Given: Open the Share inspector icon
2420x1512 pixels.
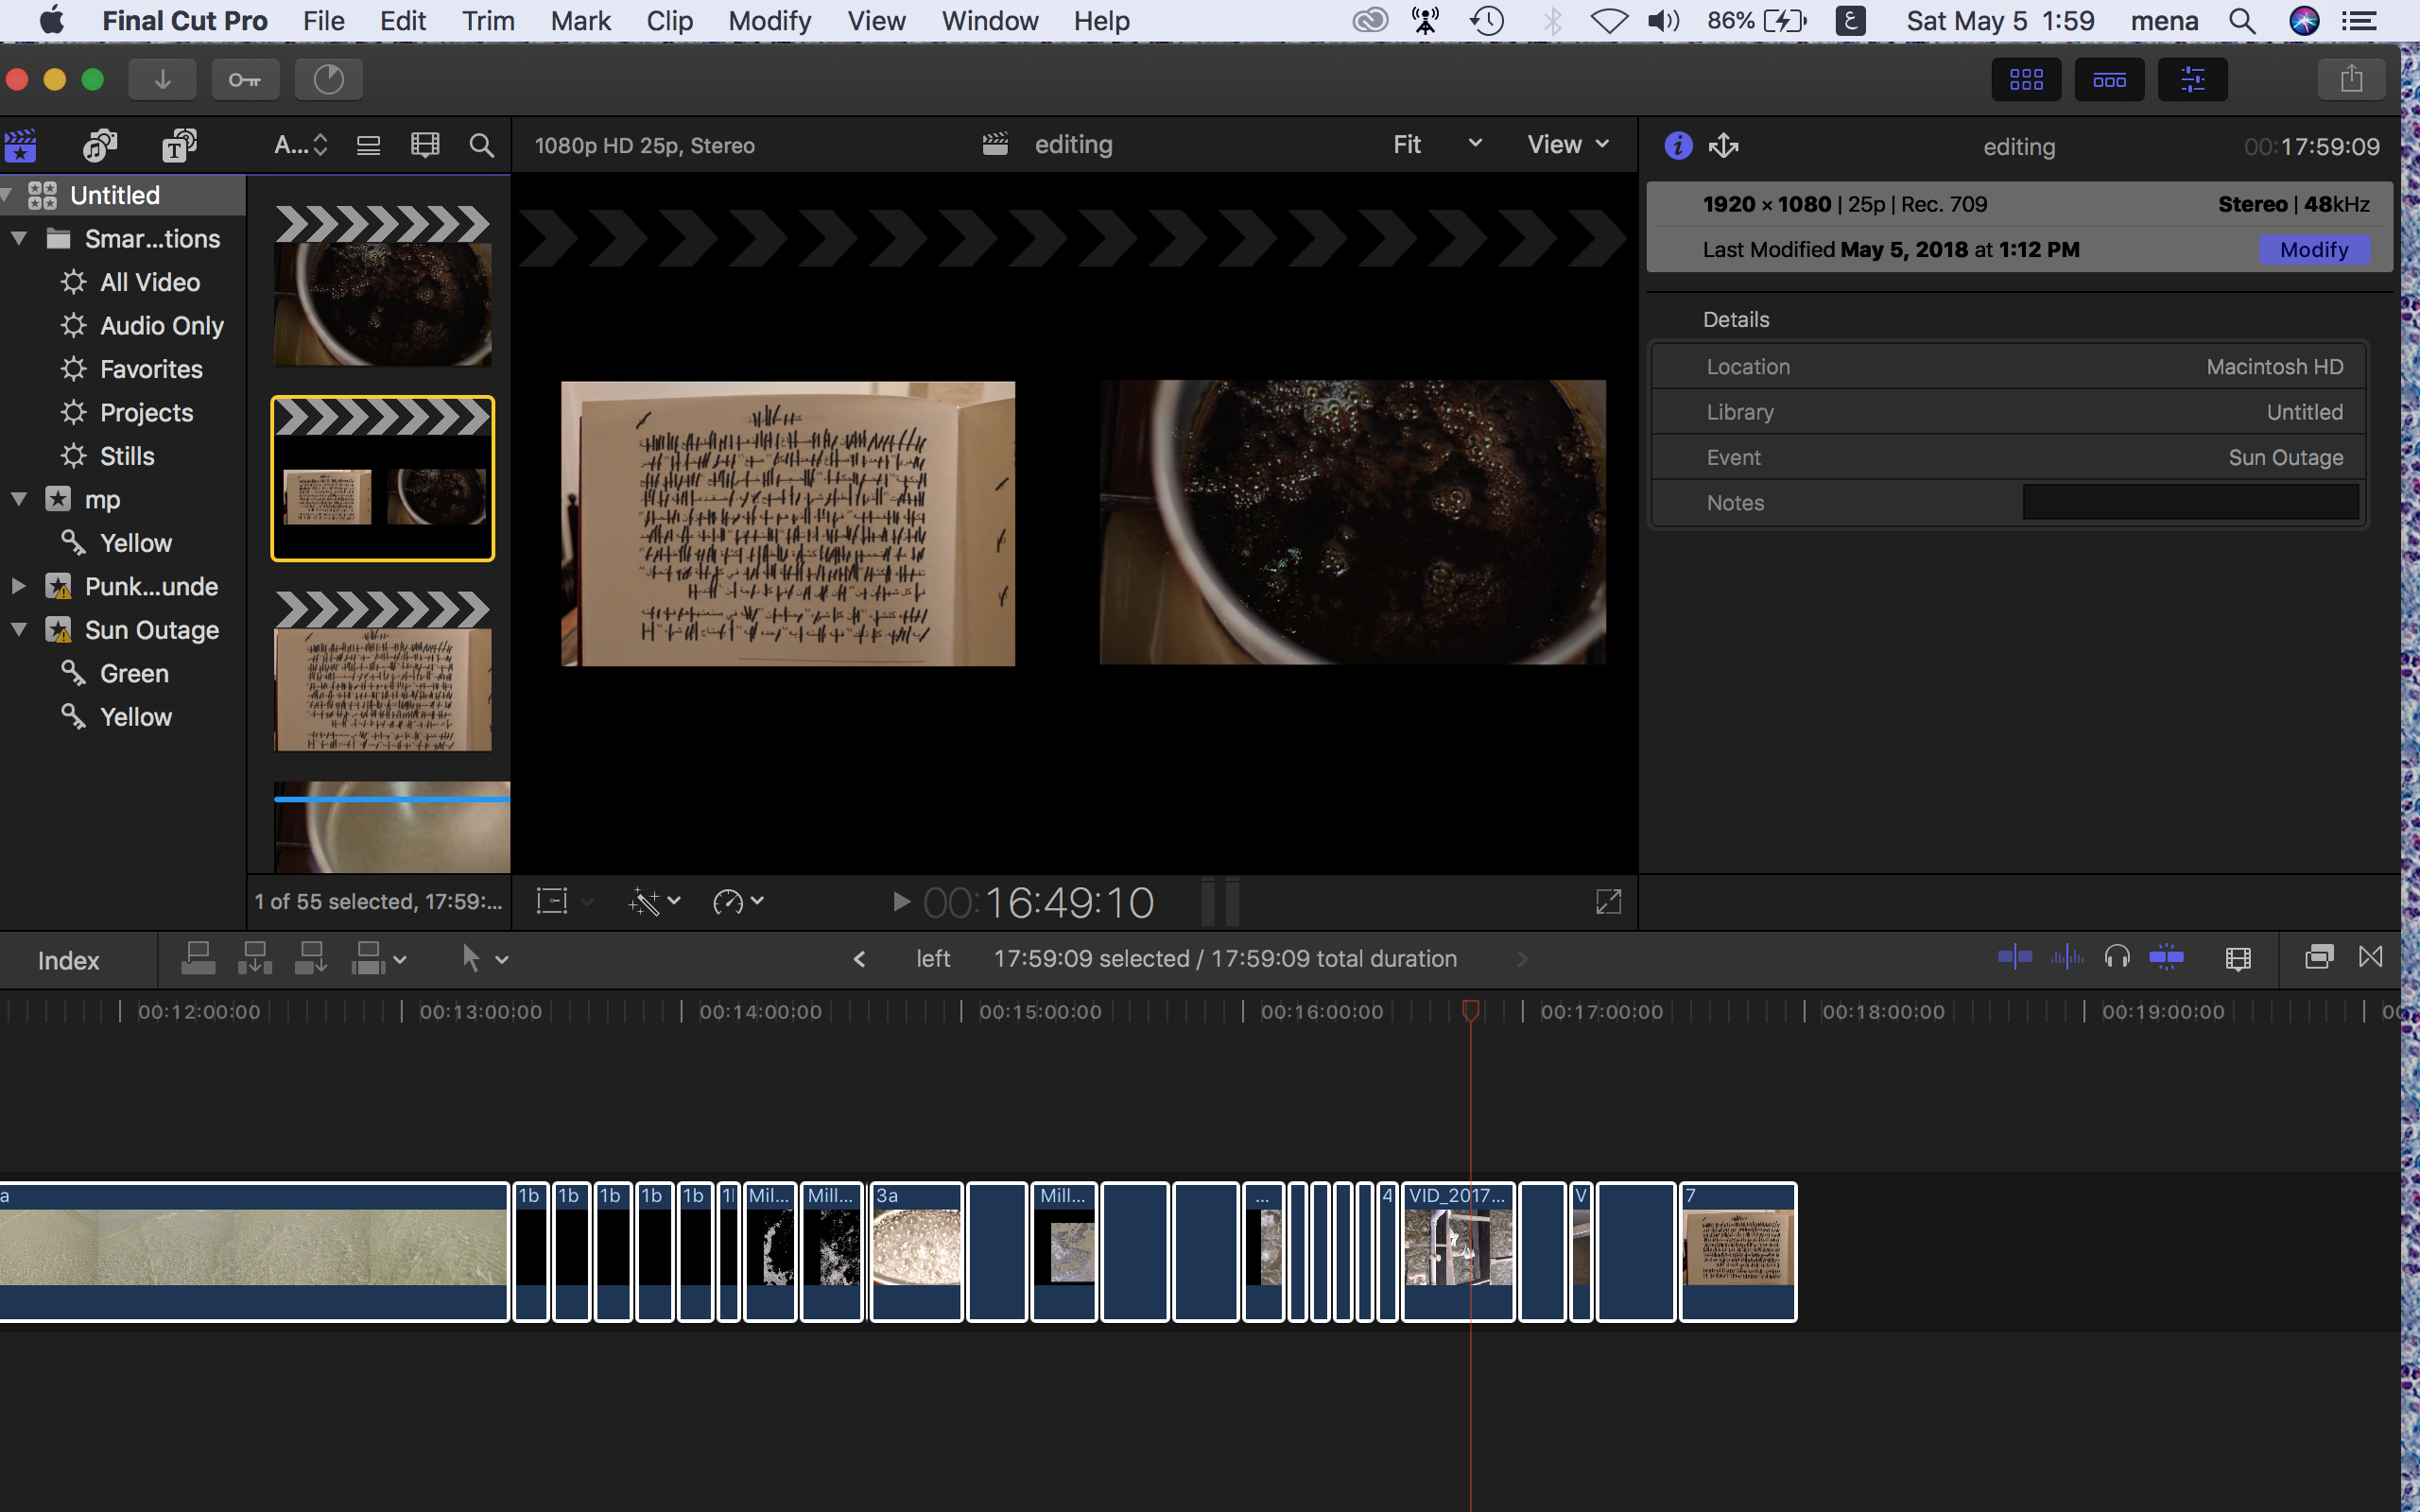Looking at the screenshot, I should coord(1723,146).
